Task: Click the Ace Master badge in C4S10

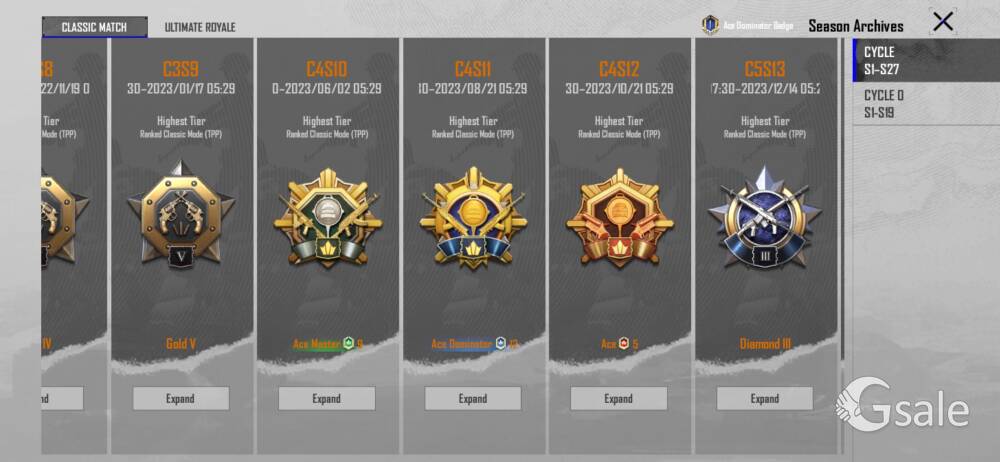Action: 327,217
